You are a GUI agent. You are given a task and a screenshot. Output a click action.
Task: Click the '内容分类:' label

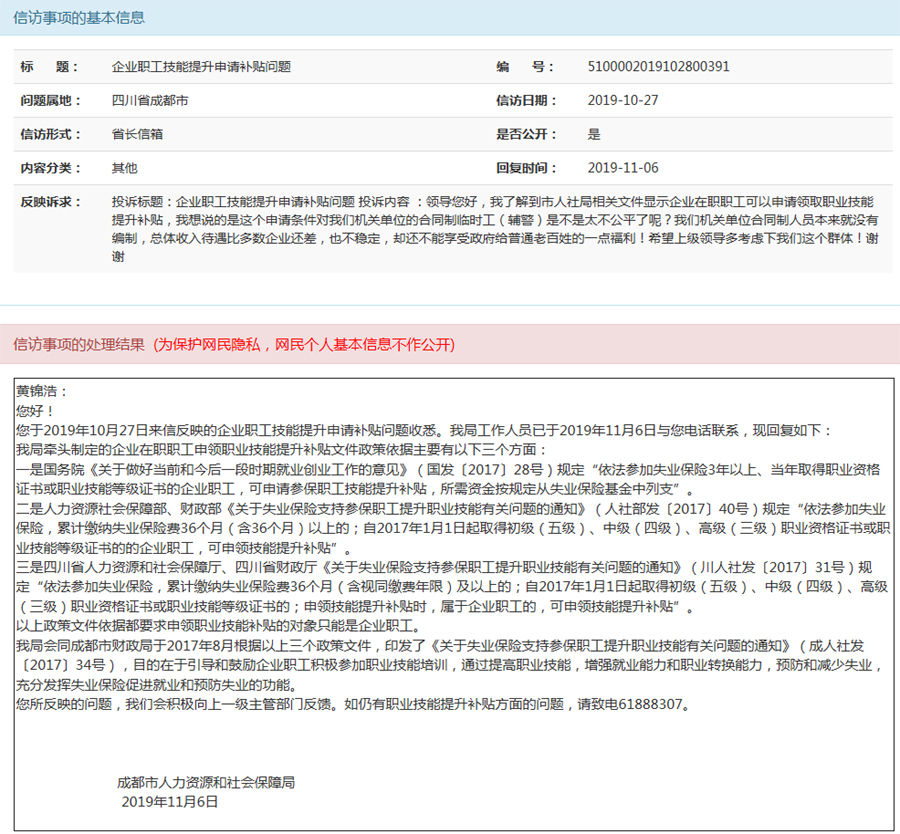(51, 168)
